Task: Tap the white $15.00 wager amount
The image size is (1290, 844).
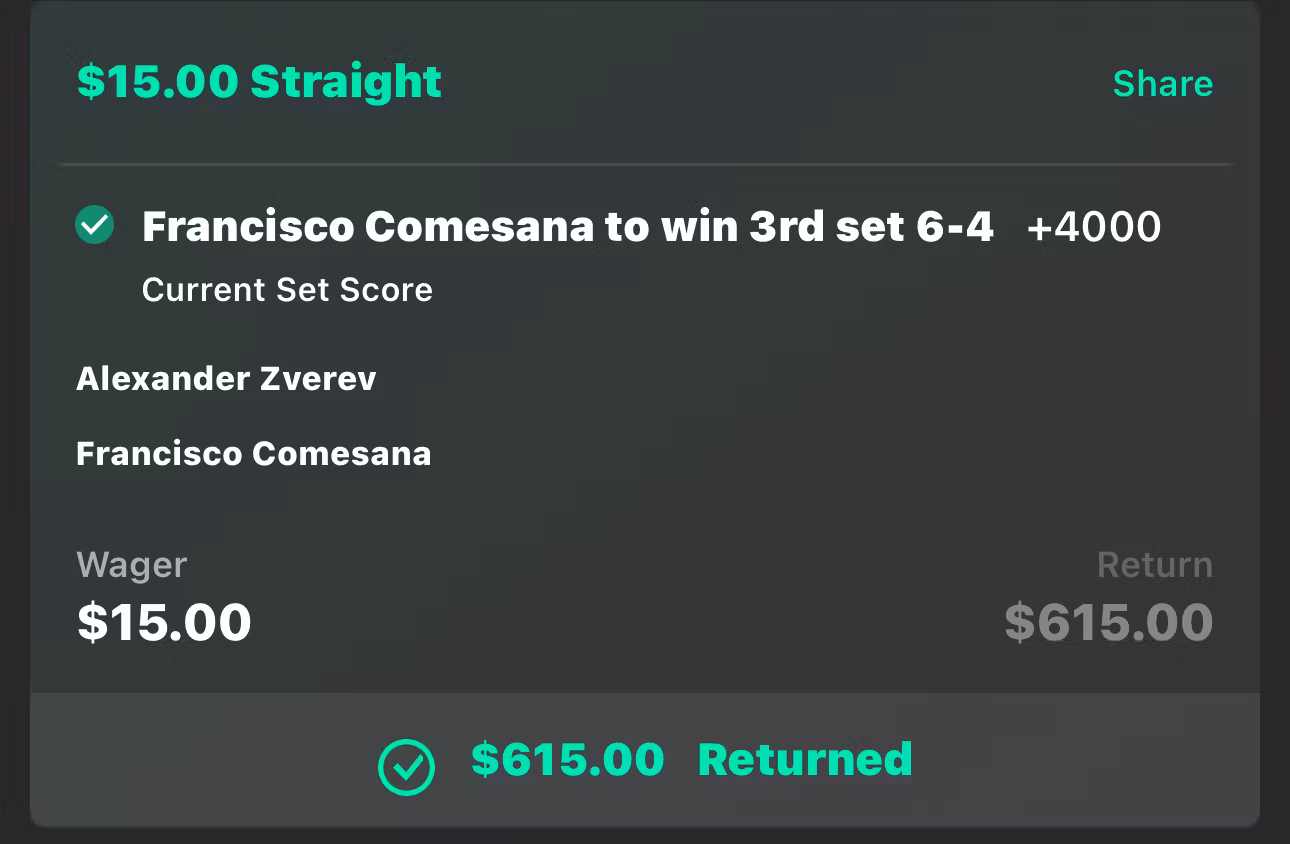Action: (164, 622)
